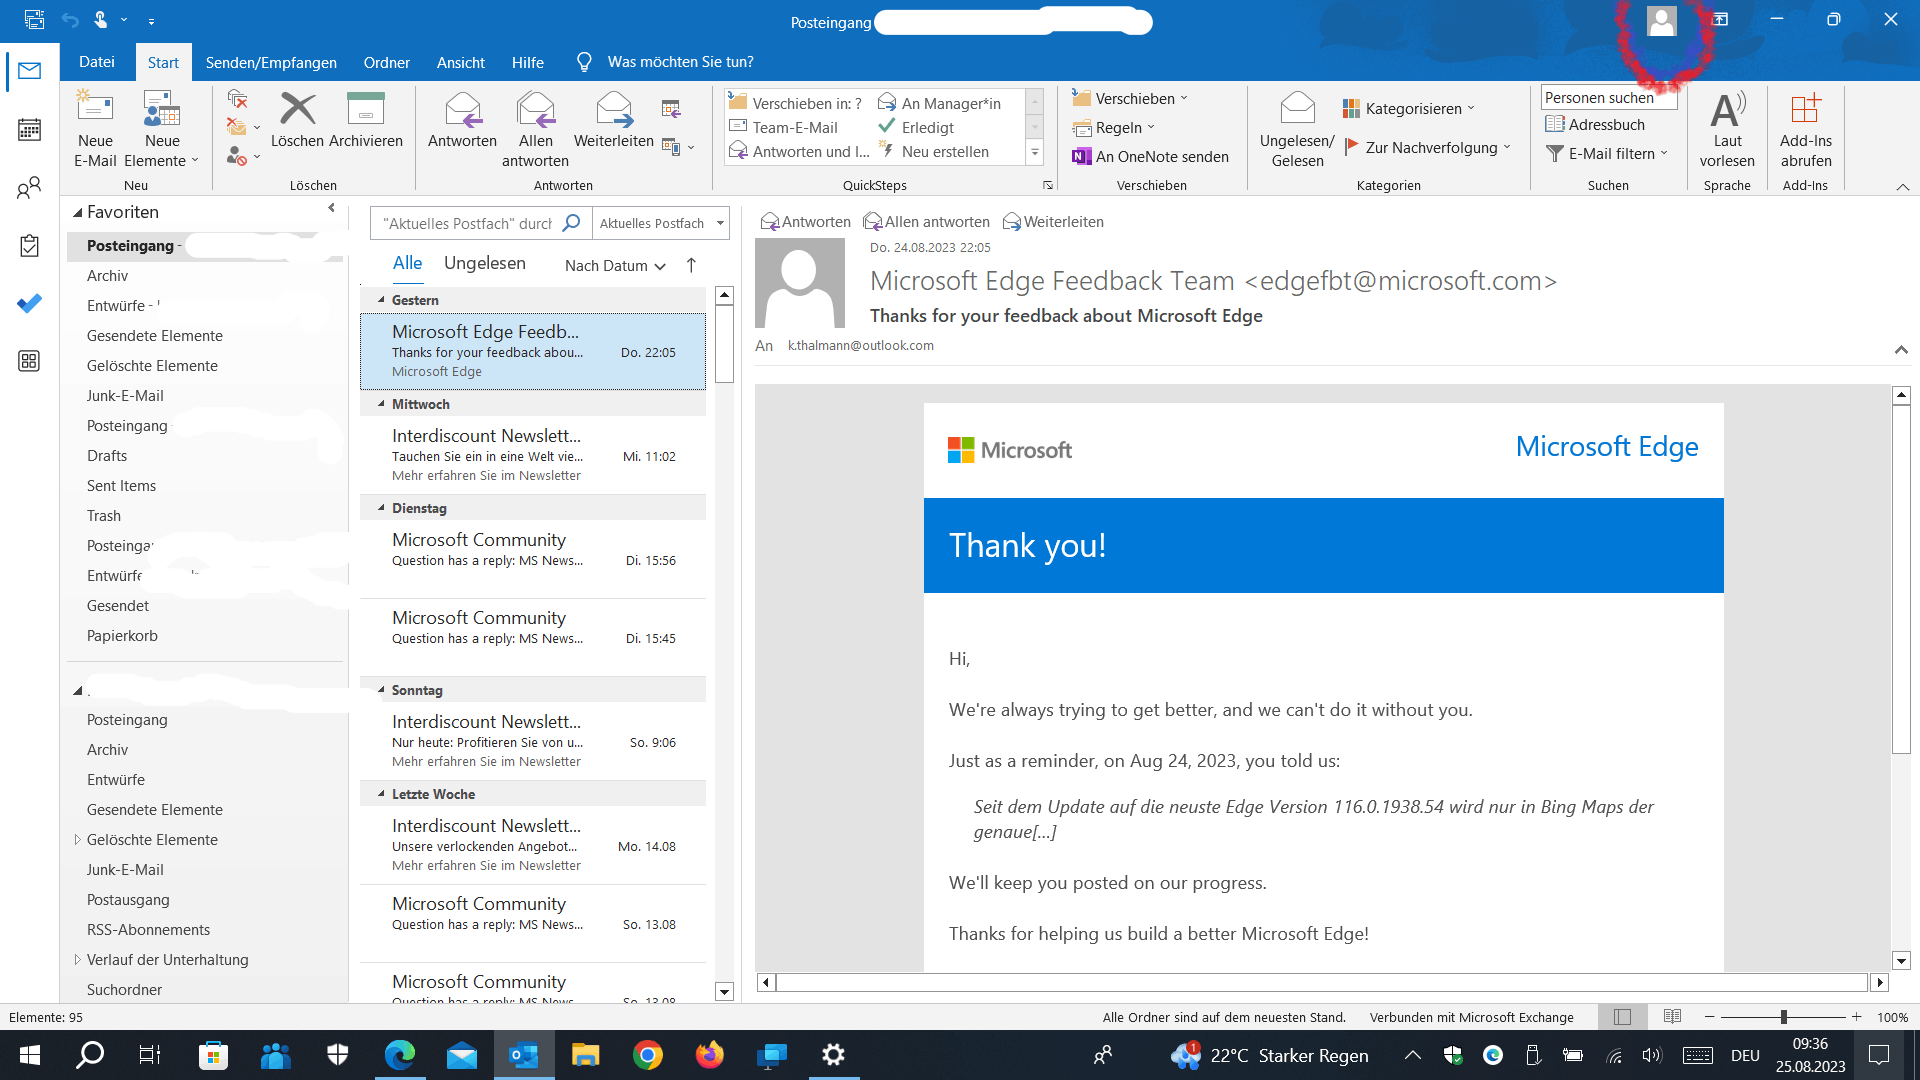Click An OneNote senden button
Viewport: 1920px width, 1080px height.
(1150, 156)
